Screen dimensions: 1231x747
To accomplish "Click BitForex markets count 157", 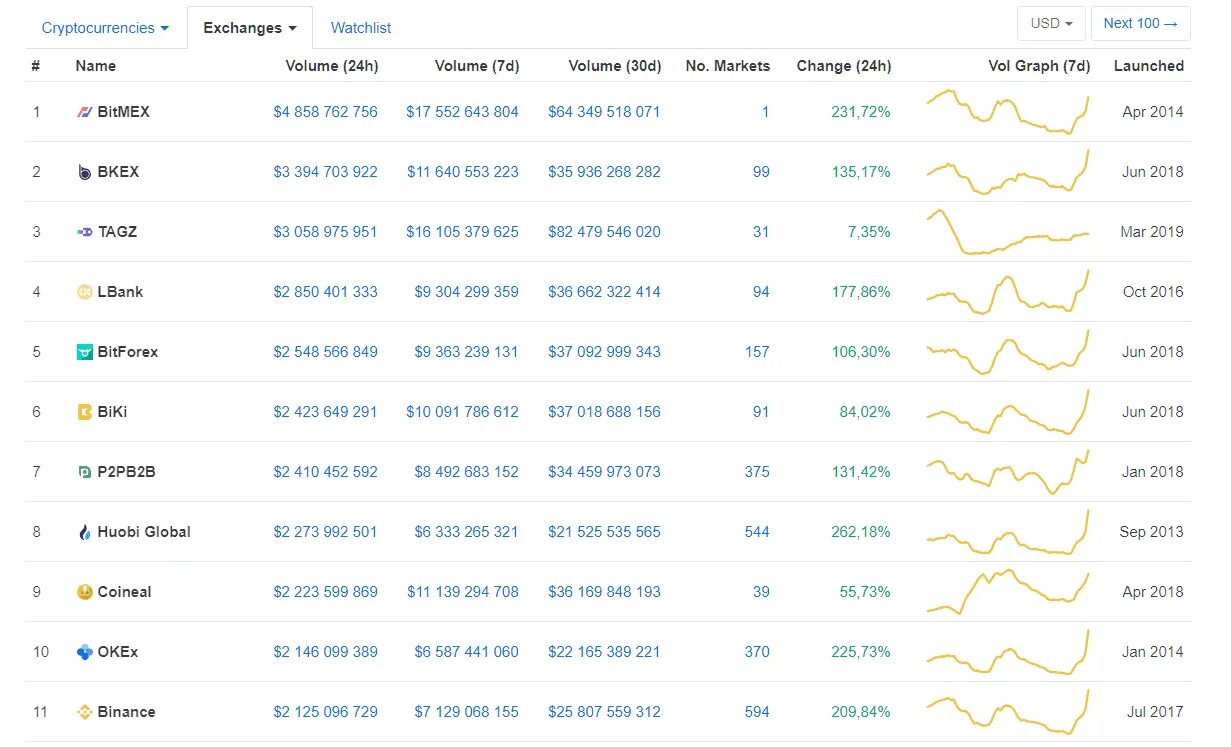I will 757,352.
